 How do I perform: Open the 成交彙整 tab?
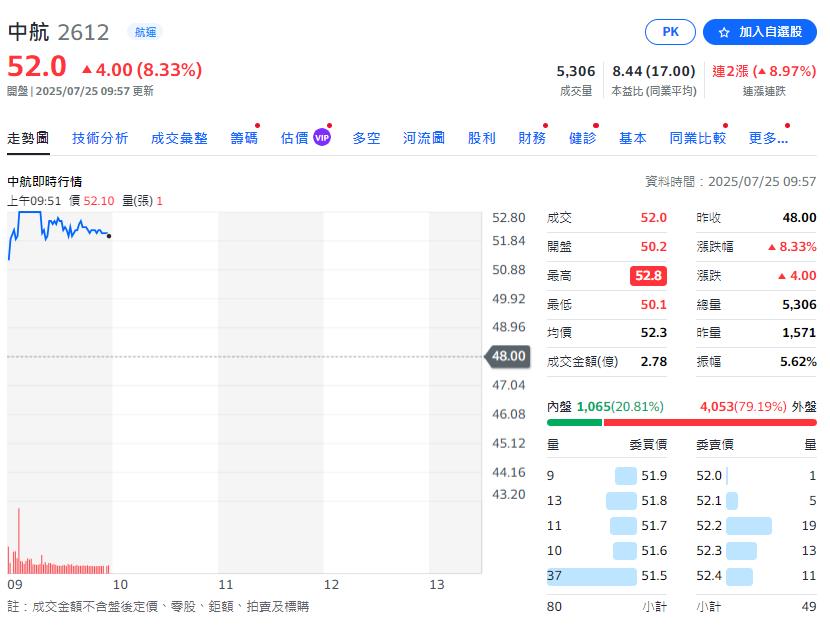[179, 138]
